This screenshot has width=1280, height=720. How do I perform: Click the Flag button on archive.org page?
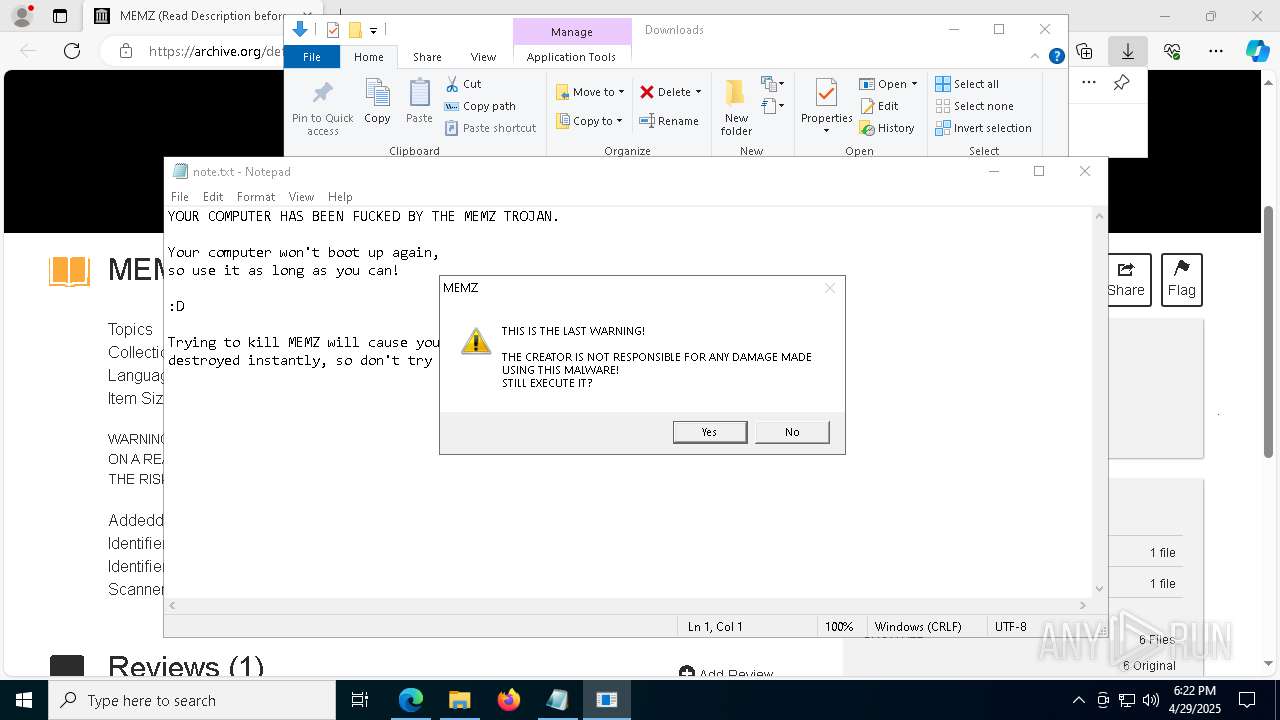(x=1181, y=279)
